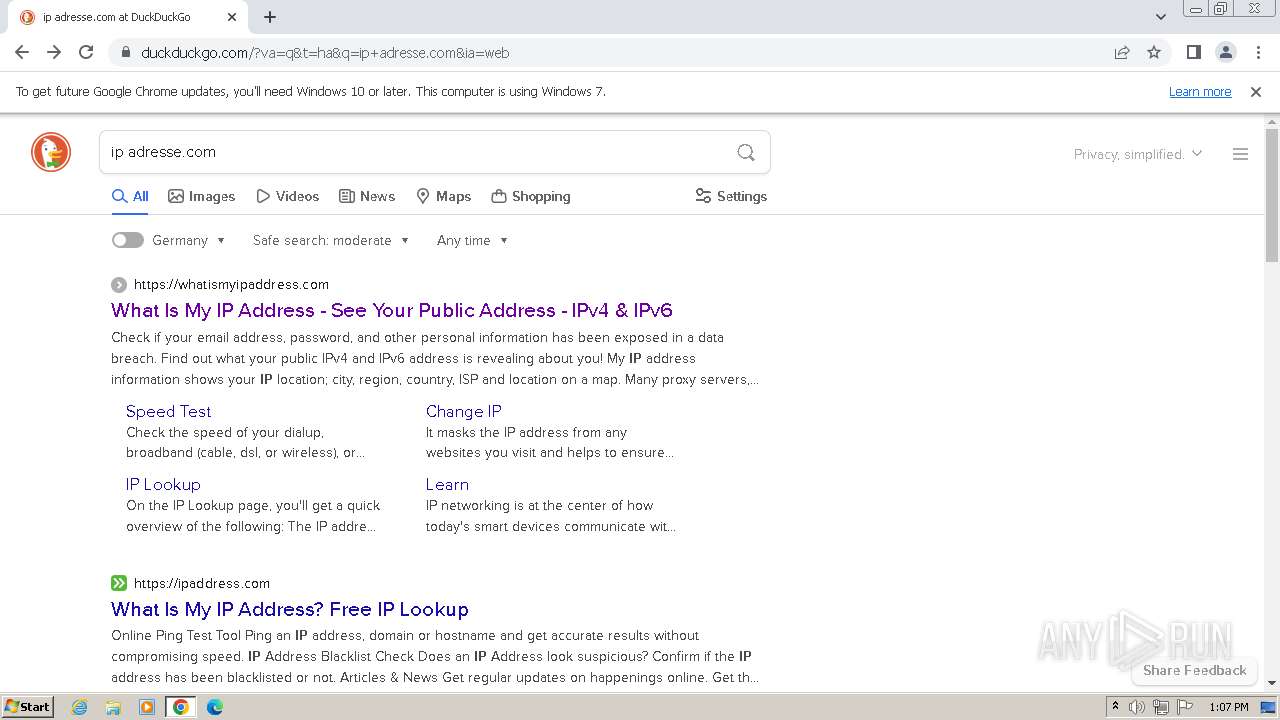This screenshot has width=1280, height=720.
Task: Go forward with the browser forward arrow
Action: (x=54, y=52)
